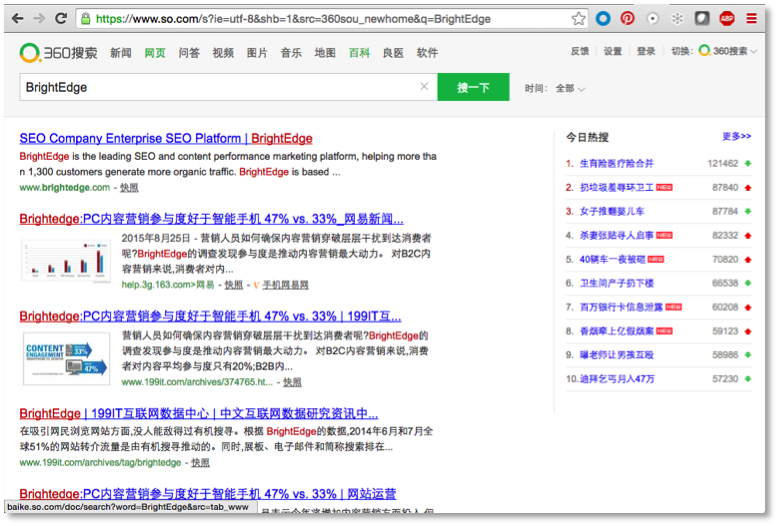Click the snowflake extension icon
Image resolution: width=779 pixels, height=526 pixels.
pos(677,19)
